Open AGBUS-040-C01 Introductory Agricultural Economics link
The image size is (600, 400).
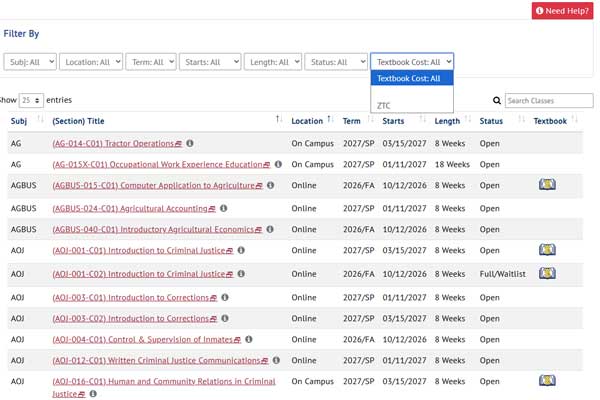pyautogui.click(x=157, y=229)
